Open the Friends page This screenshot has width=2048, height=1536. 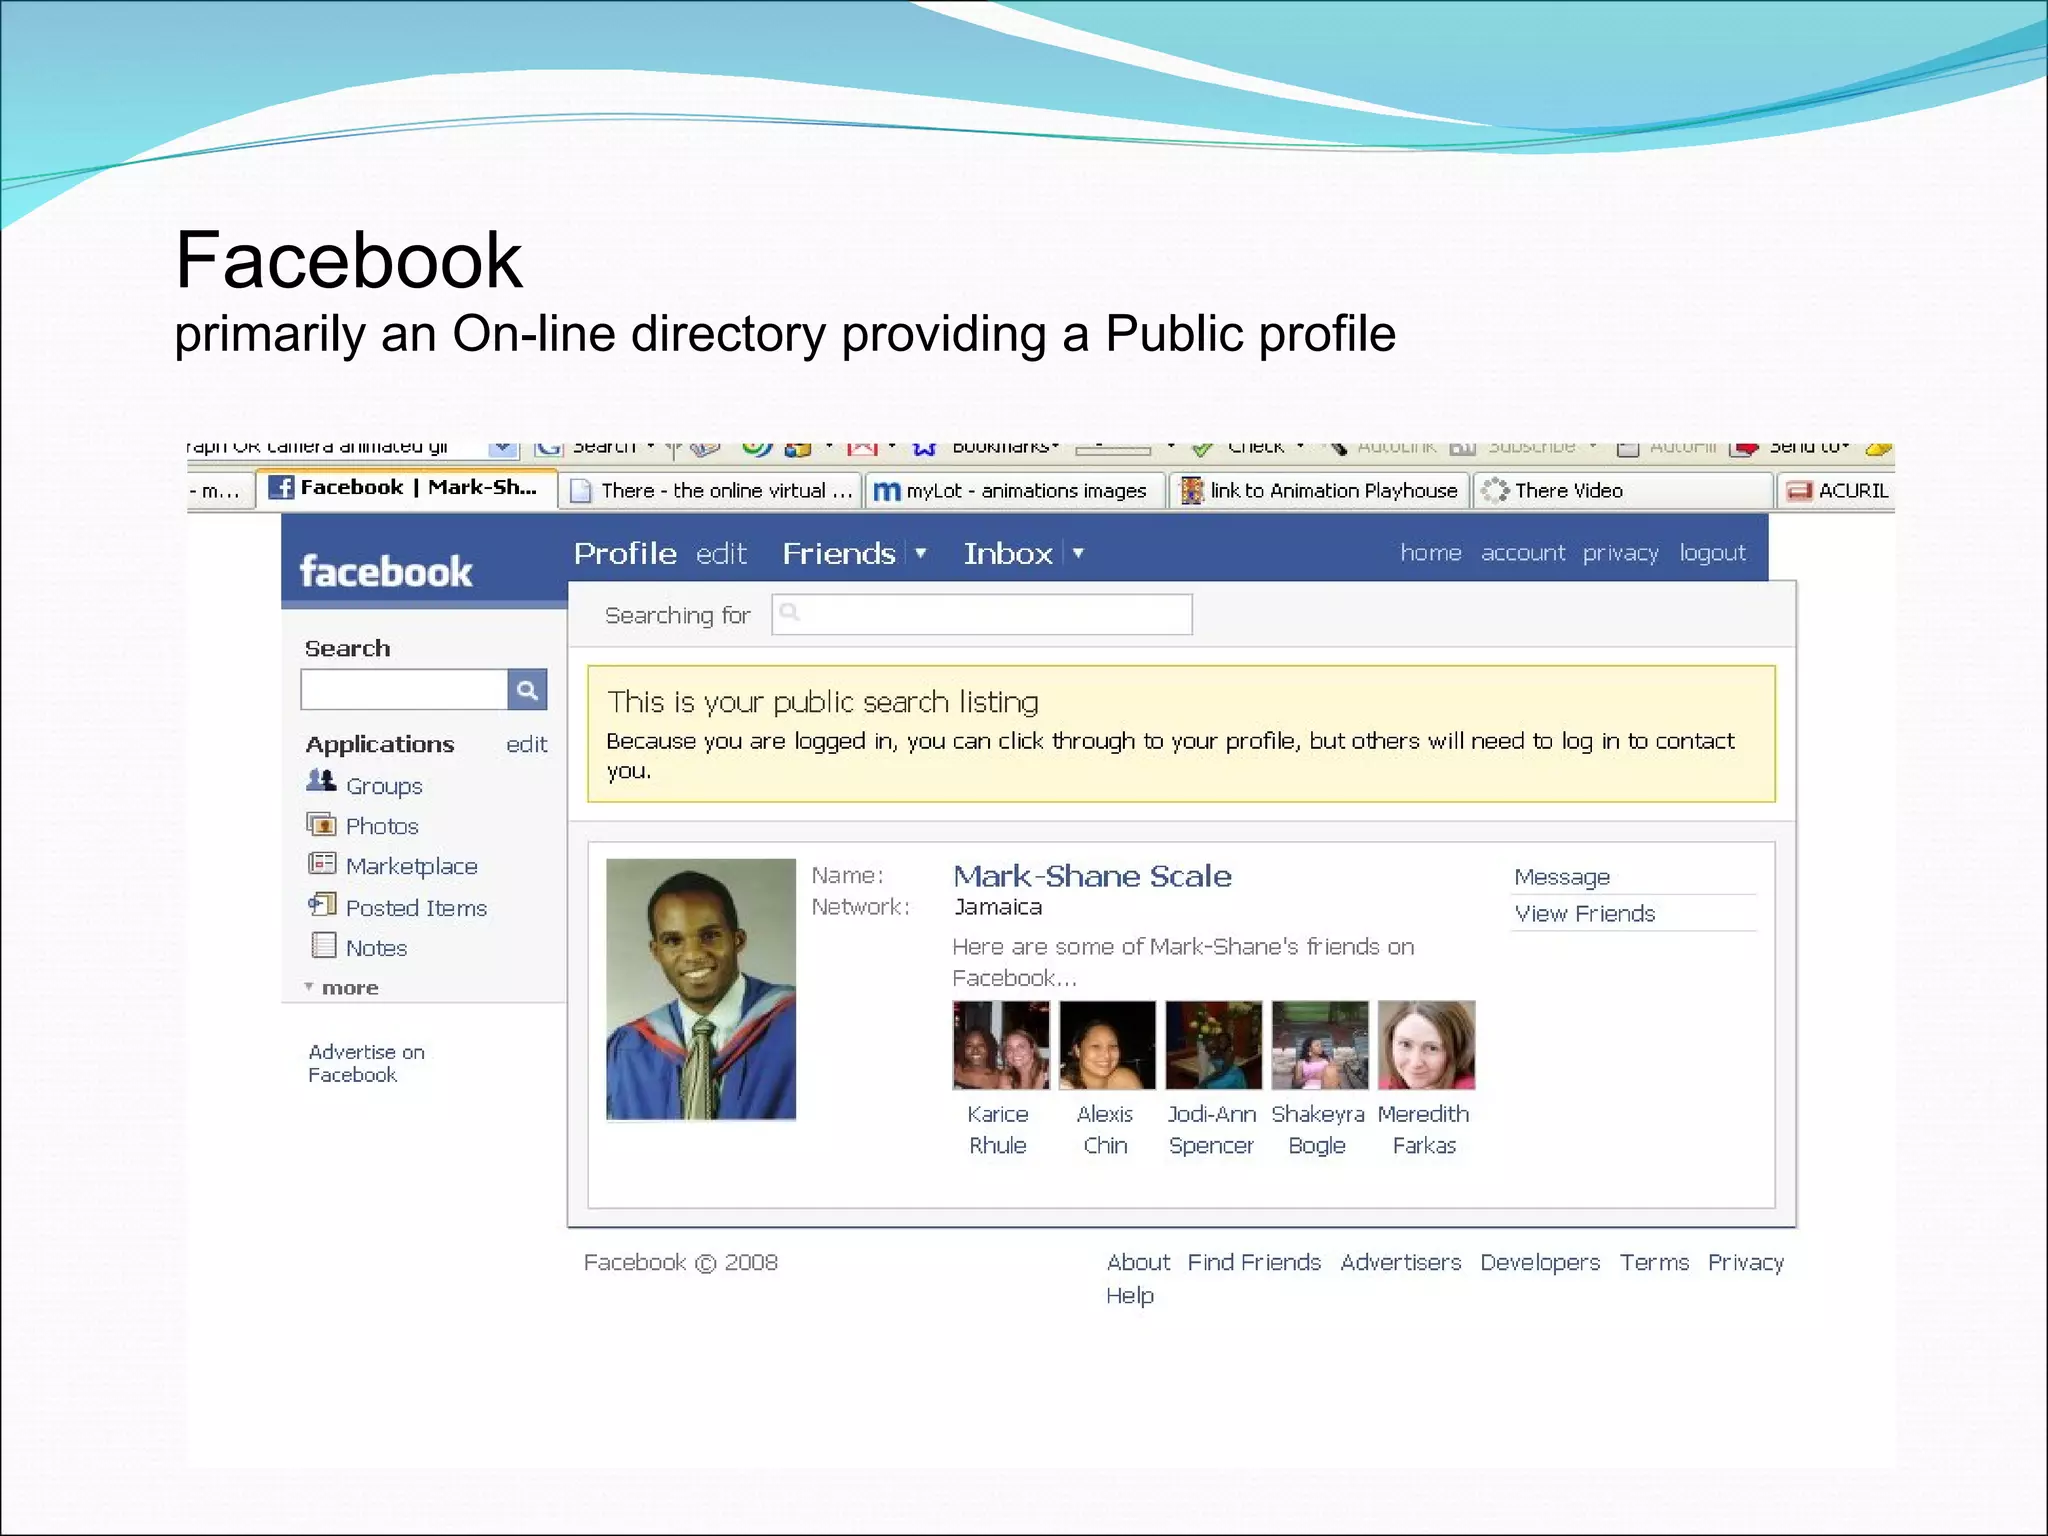[838, 553]
